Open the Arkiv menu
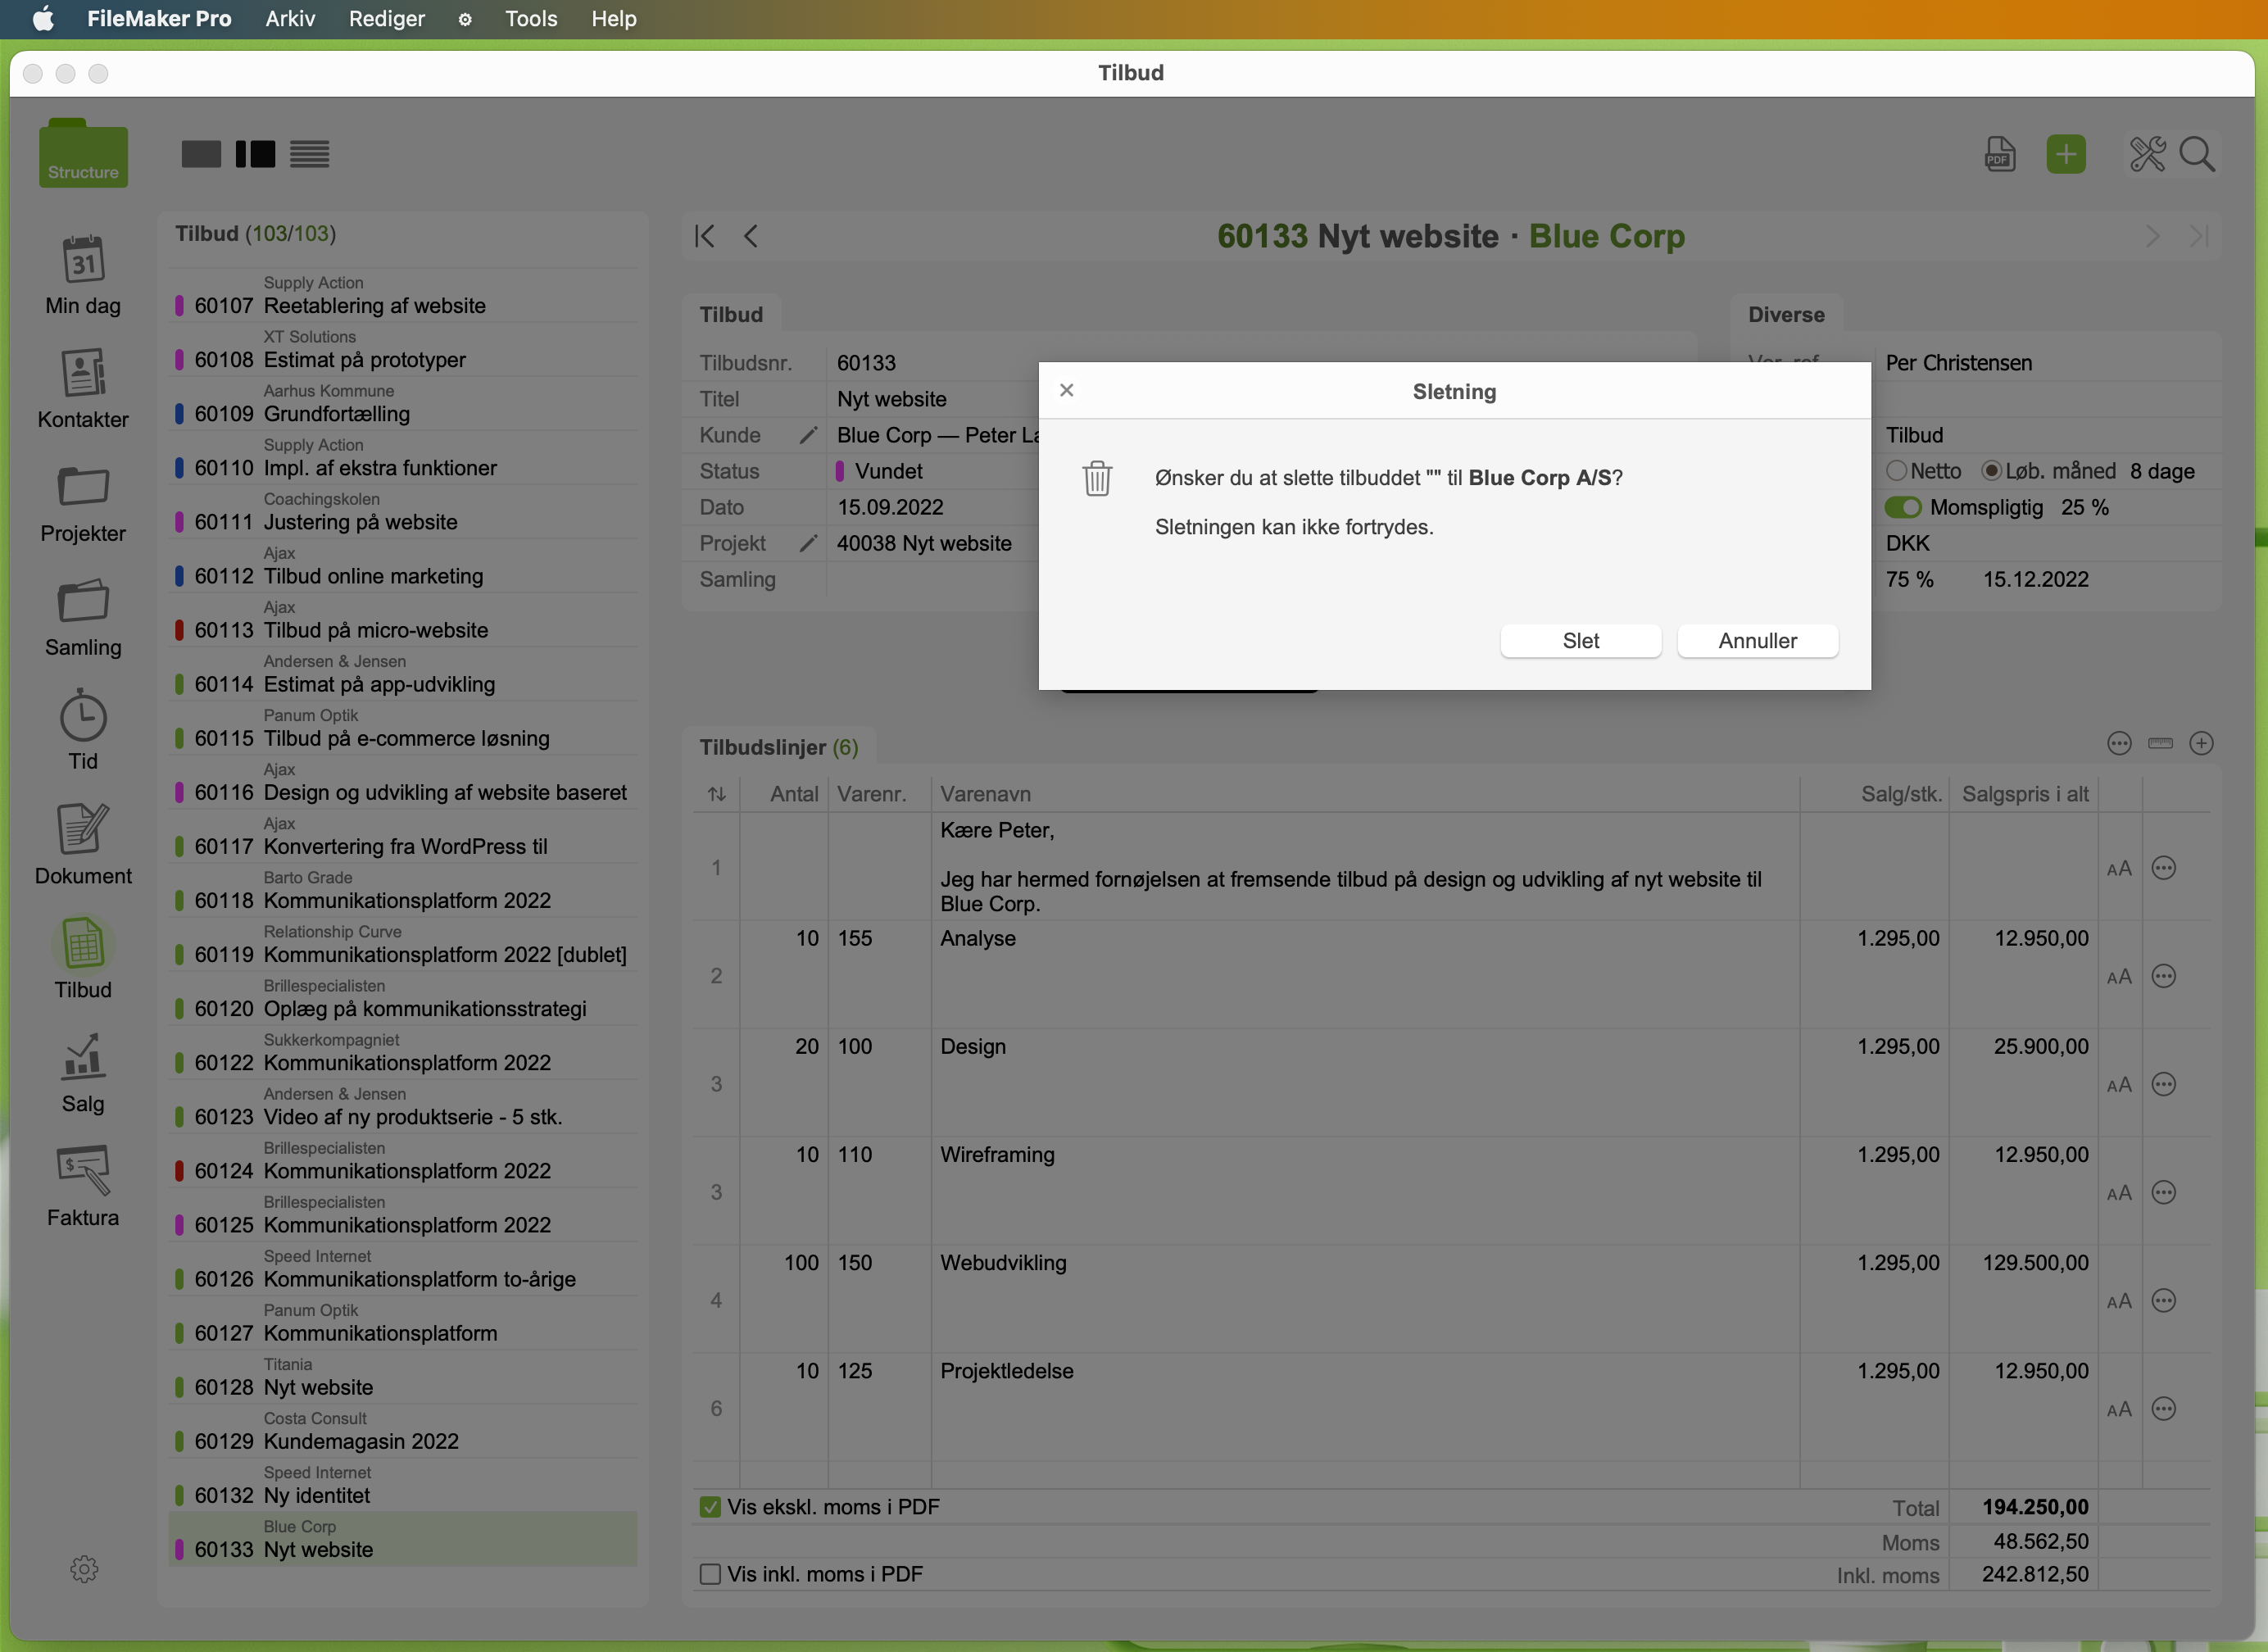This screenshot has width=2268, height=1652. point(290,19)
